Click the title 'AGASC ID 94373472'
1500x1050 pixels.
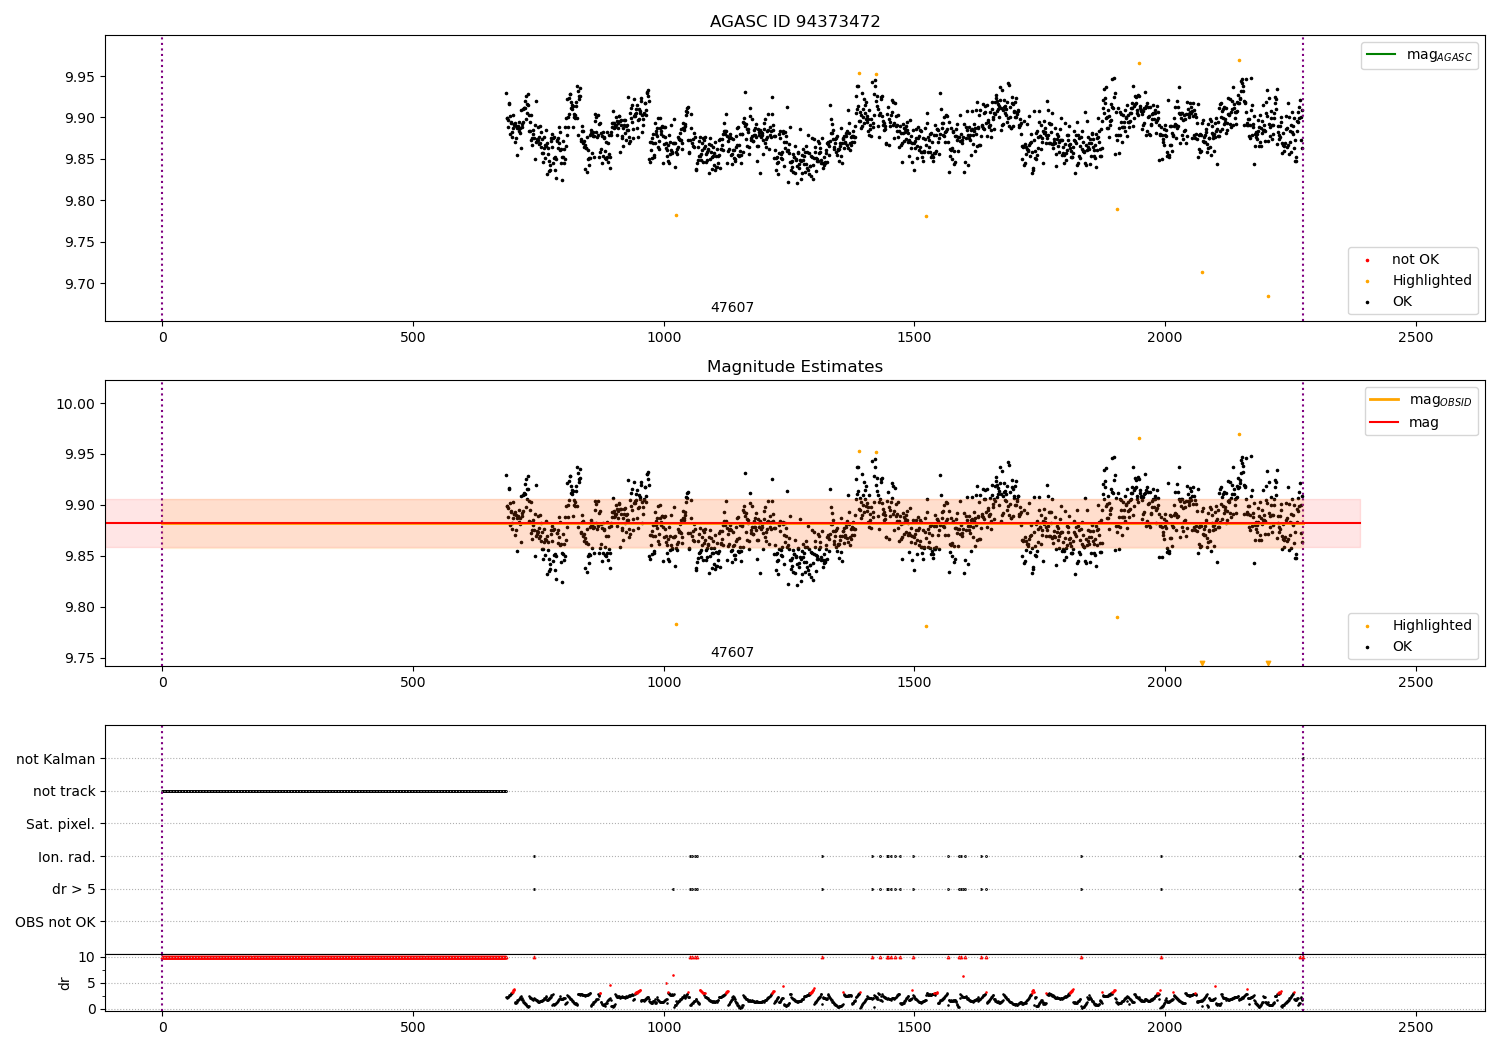click(795, 22)
